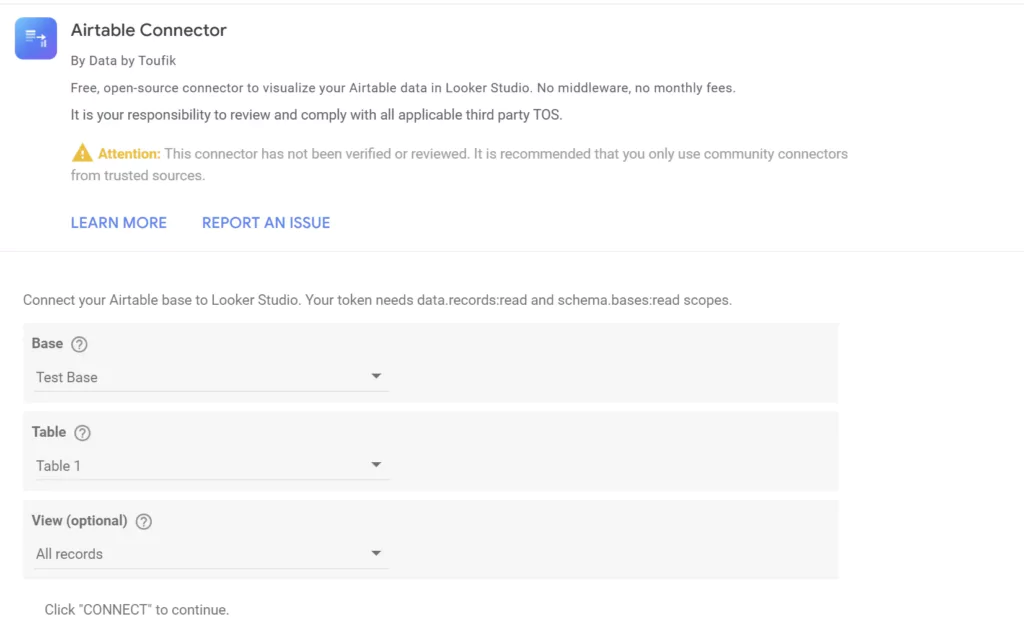Expand the Table dropdown arrow
Screen dimensions: 1024x640
click(376, 465)
